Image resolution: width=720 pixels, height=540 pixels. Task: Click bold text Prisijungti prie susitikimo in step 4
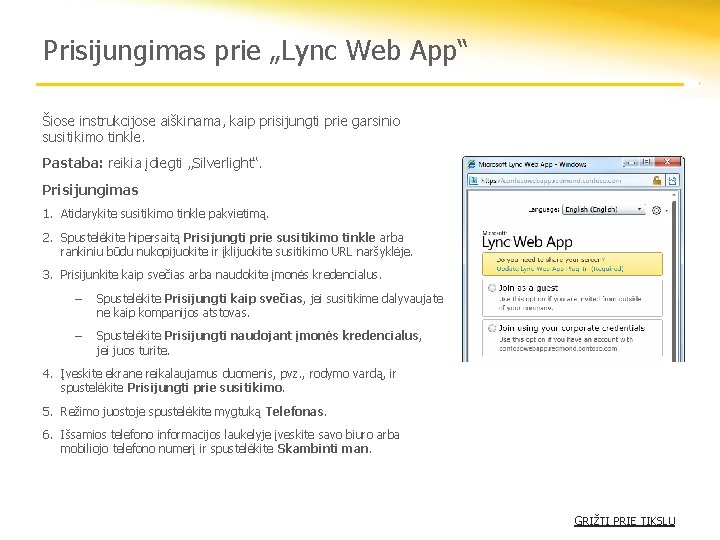205,388
